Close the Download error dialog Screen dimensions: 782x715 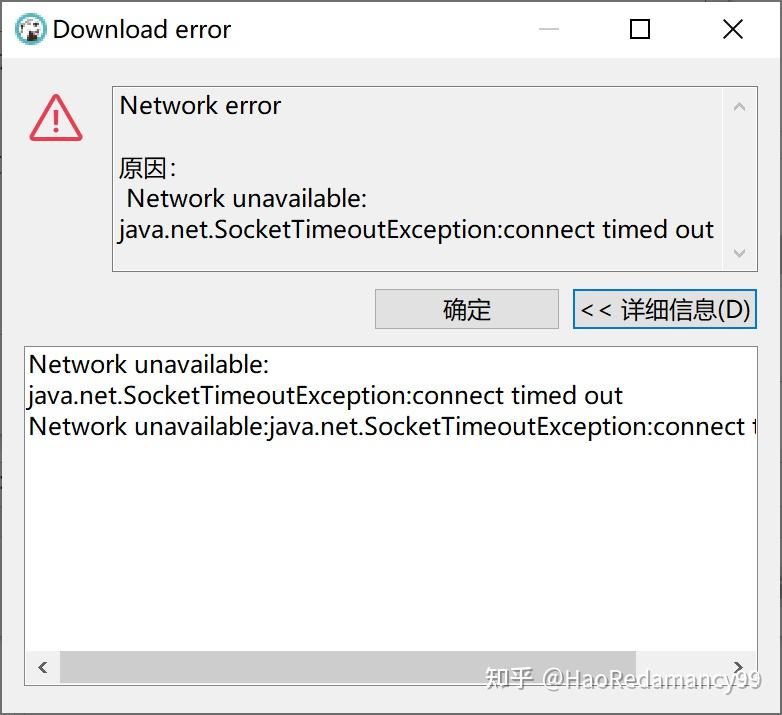coord(733,29)
